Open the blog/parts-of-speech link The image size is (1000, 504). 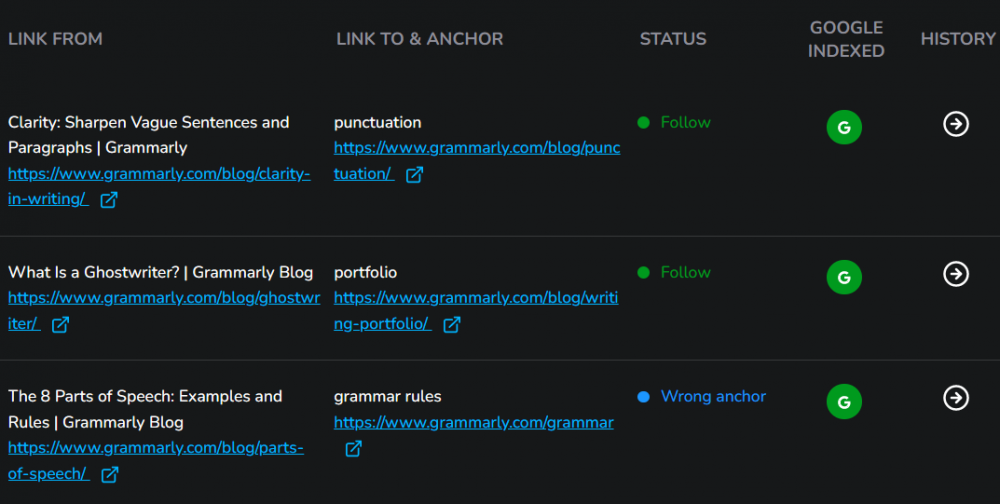pos(156,461)
